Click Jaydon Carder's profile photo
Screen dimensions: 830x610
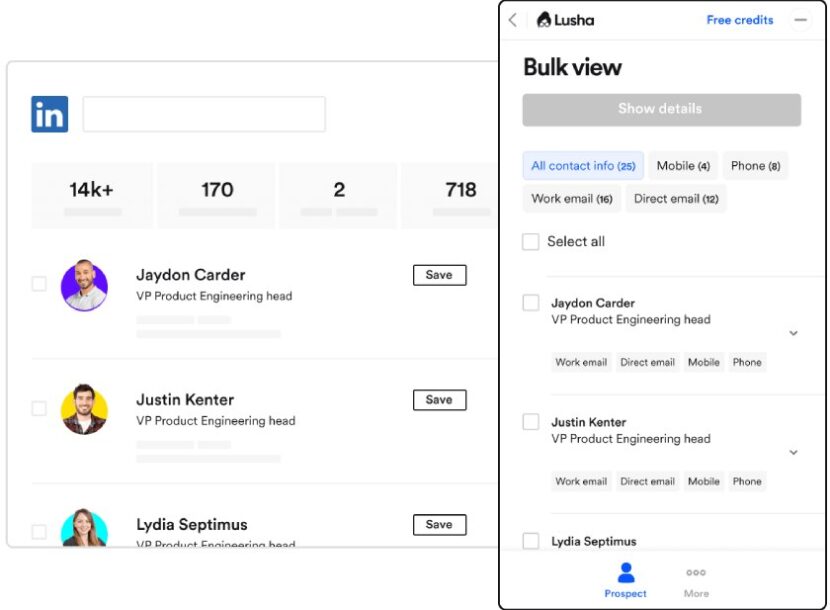(x=84, y=285)
